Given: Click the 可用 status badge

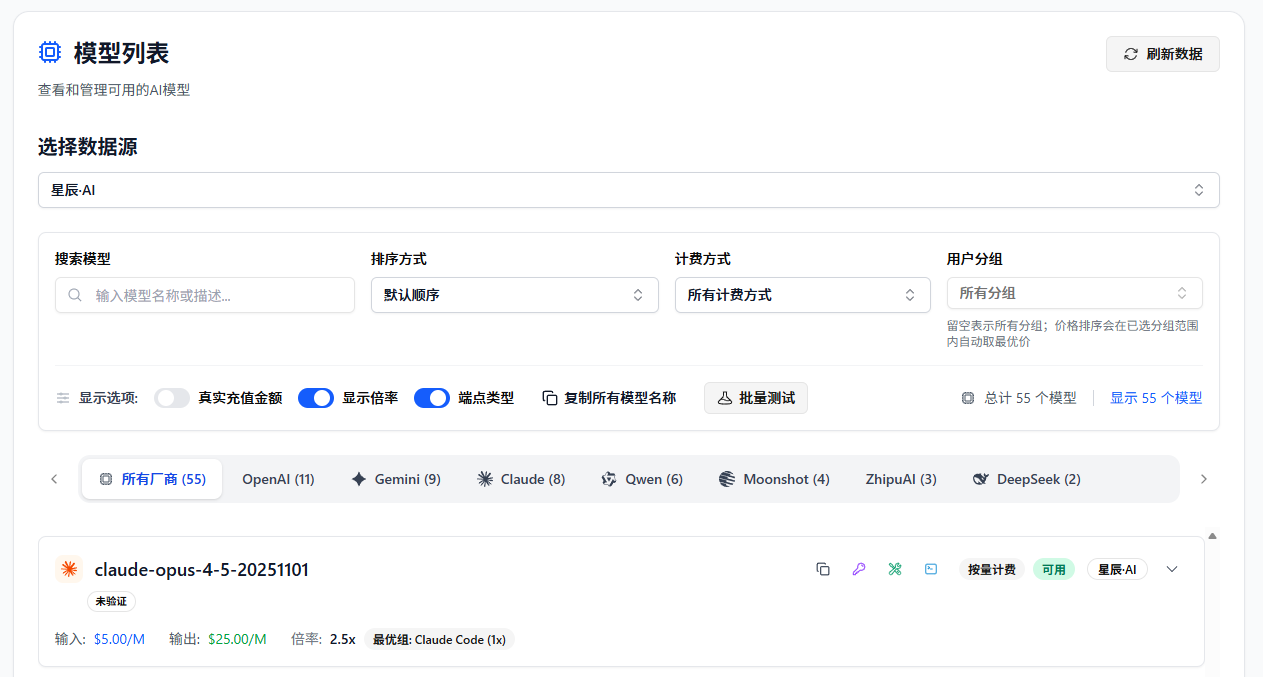Looking at the screenshot, I should tap(1054, 569).
